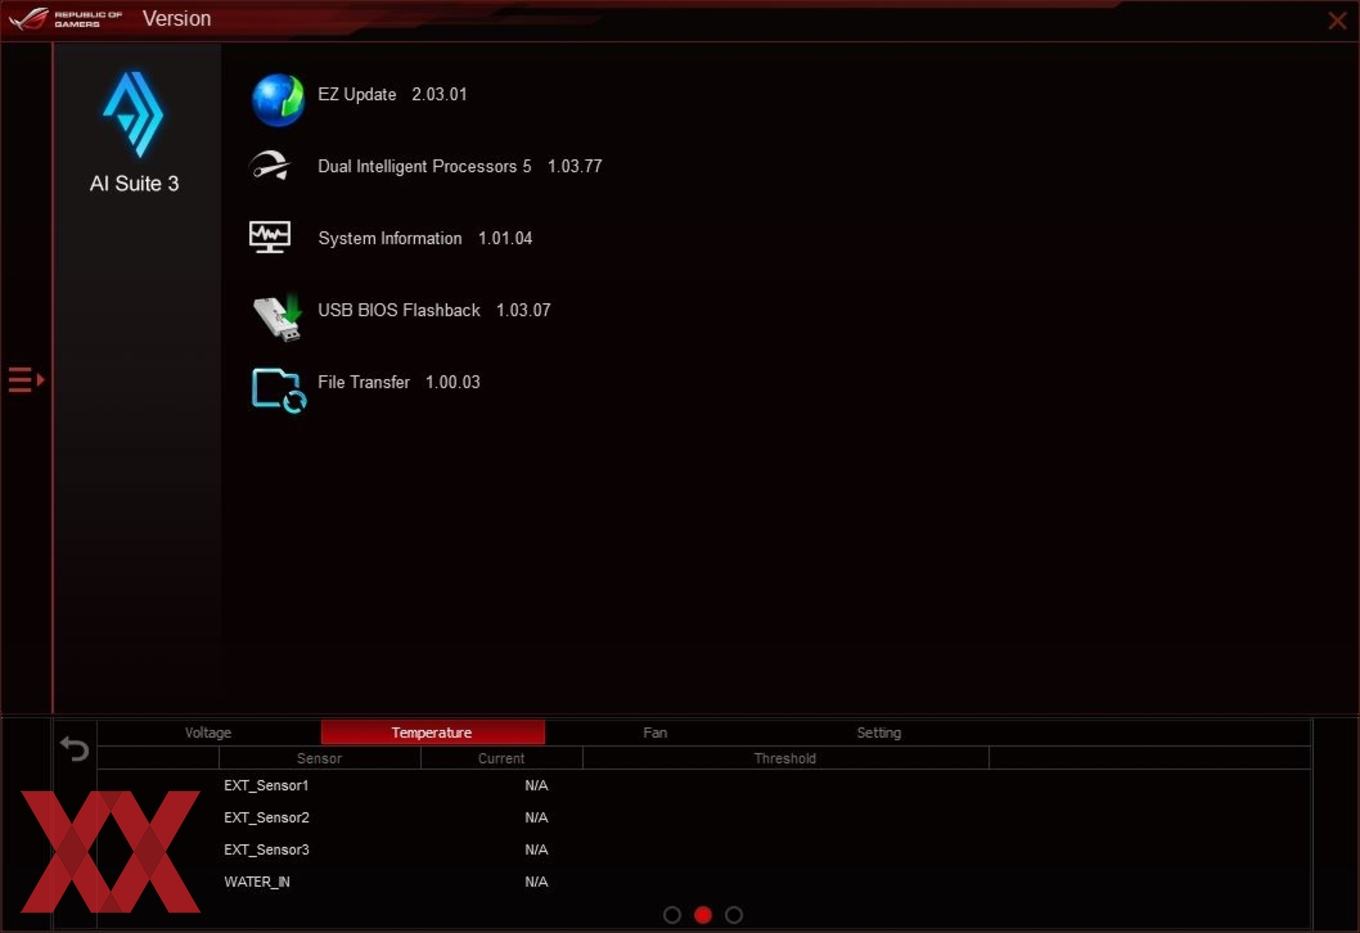
Task: Click the Dual Intelligent Processors 5 gauge icon
Action: 270,166
